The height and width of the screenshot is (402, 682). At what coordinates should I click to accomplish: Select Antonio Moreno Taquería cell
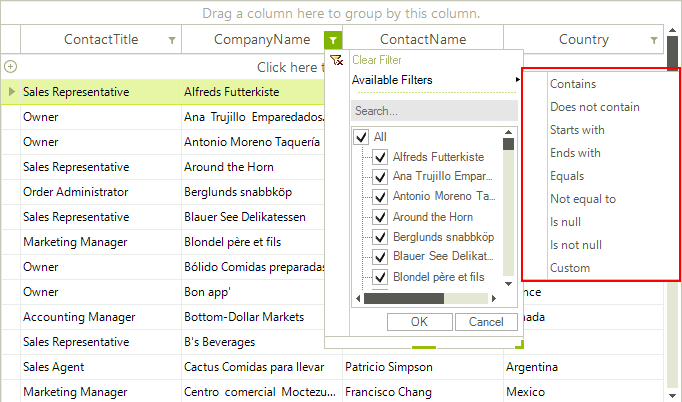(253, 142)
